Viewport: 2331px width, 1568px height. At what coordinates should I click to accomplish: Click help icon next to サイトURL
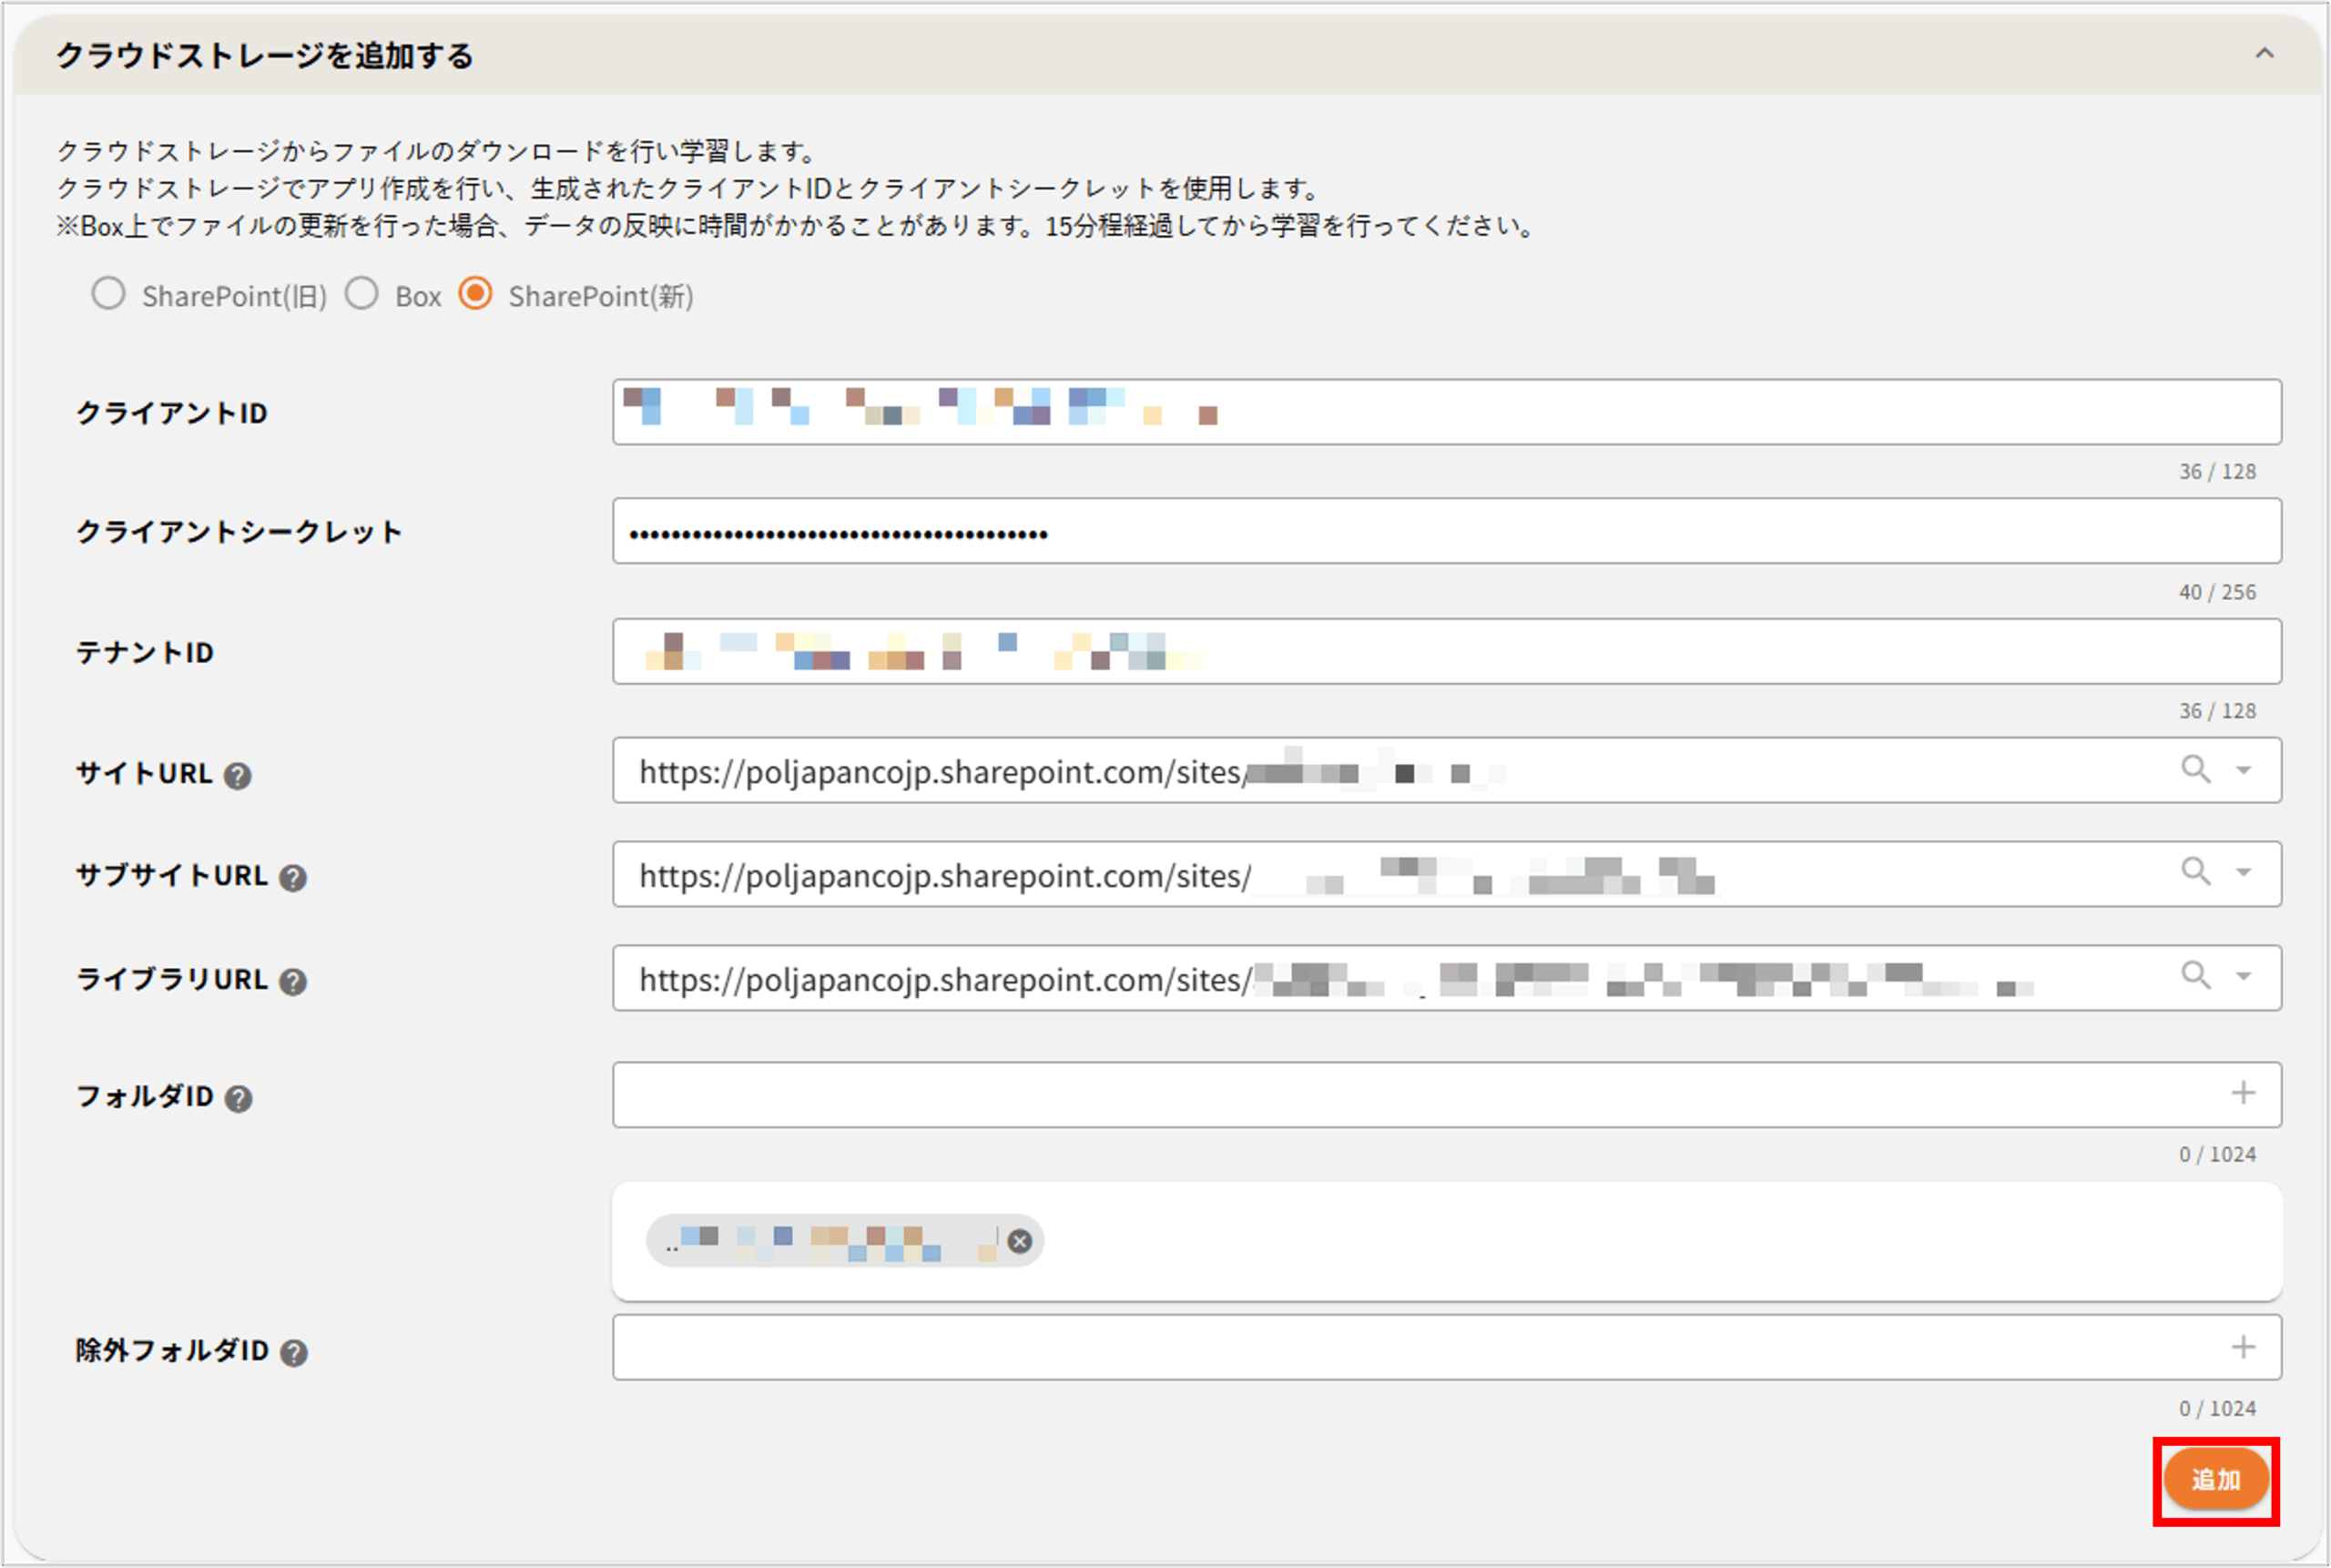pos(238,776)
